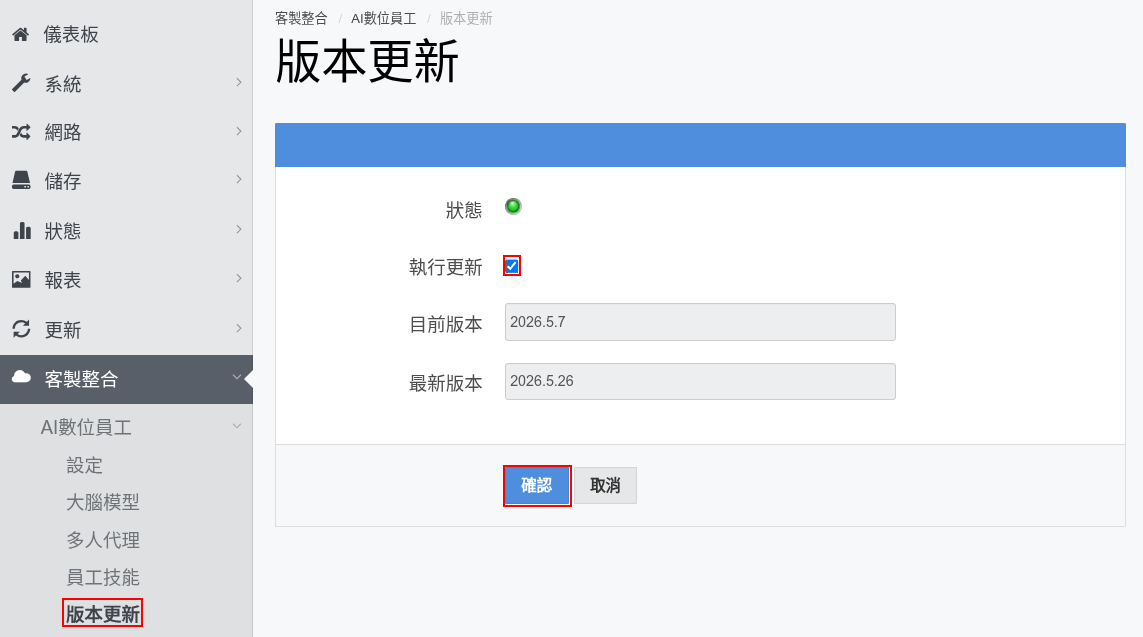This screenshot has height=637, width=1143.
Task: Open the 多人代理 submenu item
Action: tap(103, 540)
